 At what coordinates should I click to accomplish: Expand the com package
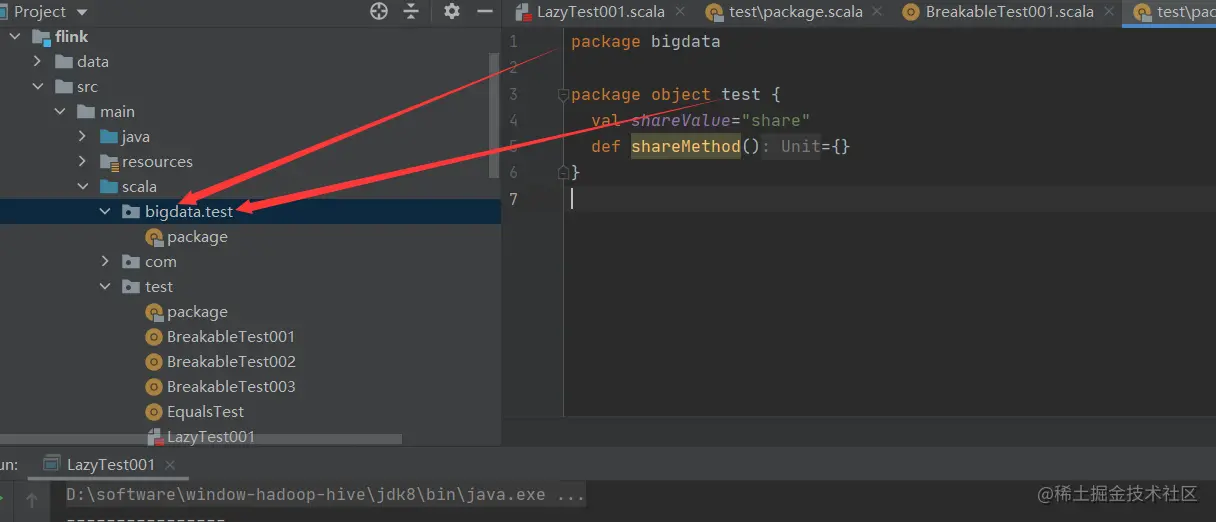(105, 261)
